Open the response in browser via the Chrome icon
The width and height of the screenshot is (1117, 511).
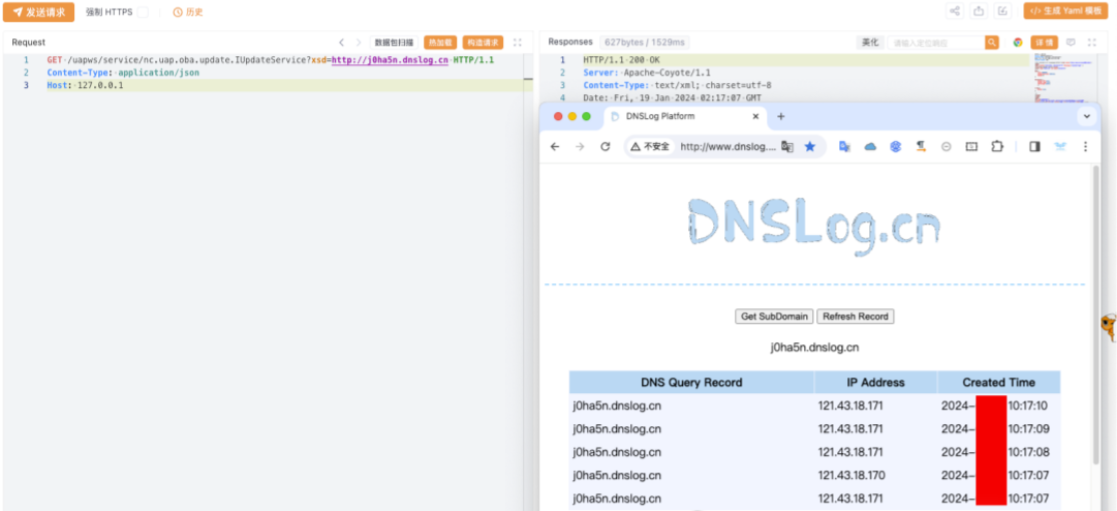tap(1017, 43)
